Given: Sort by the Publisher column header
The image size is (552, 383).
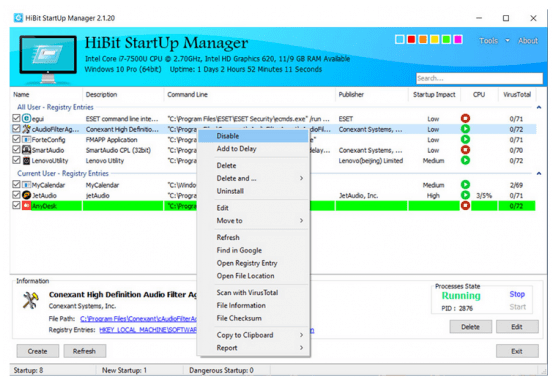Looking at the screenshot, I should (x=371, y=94).
